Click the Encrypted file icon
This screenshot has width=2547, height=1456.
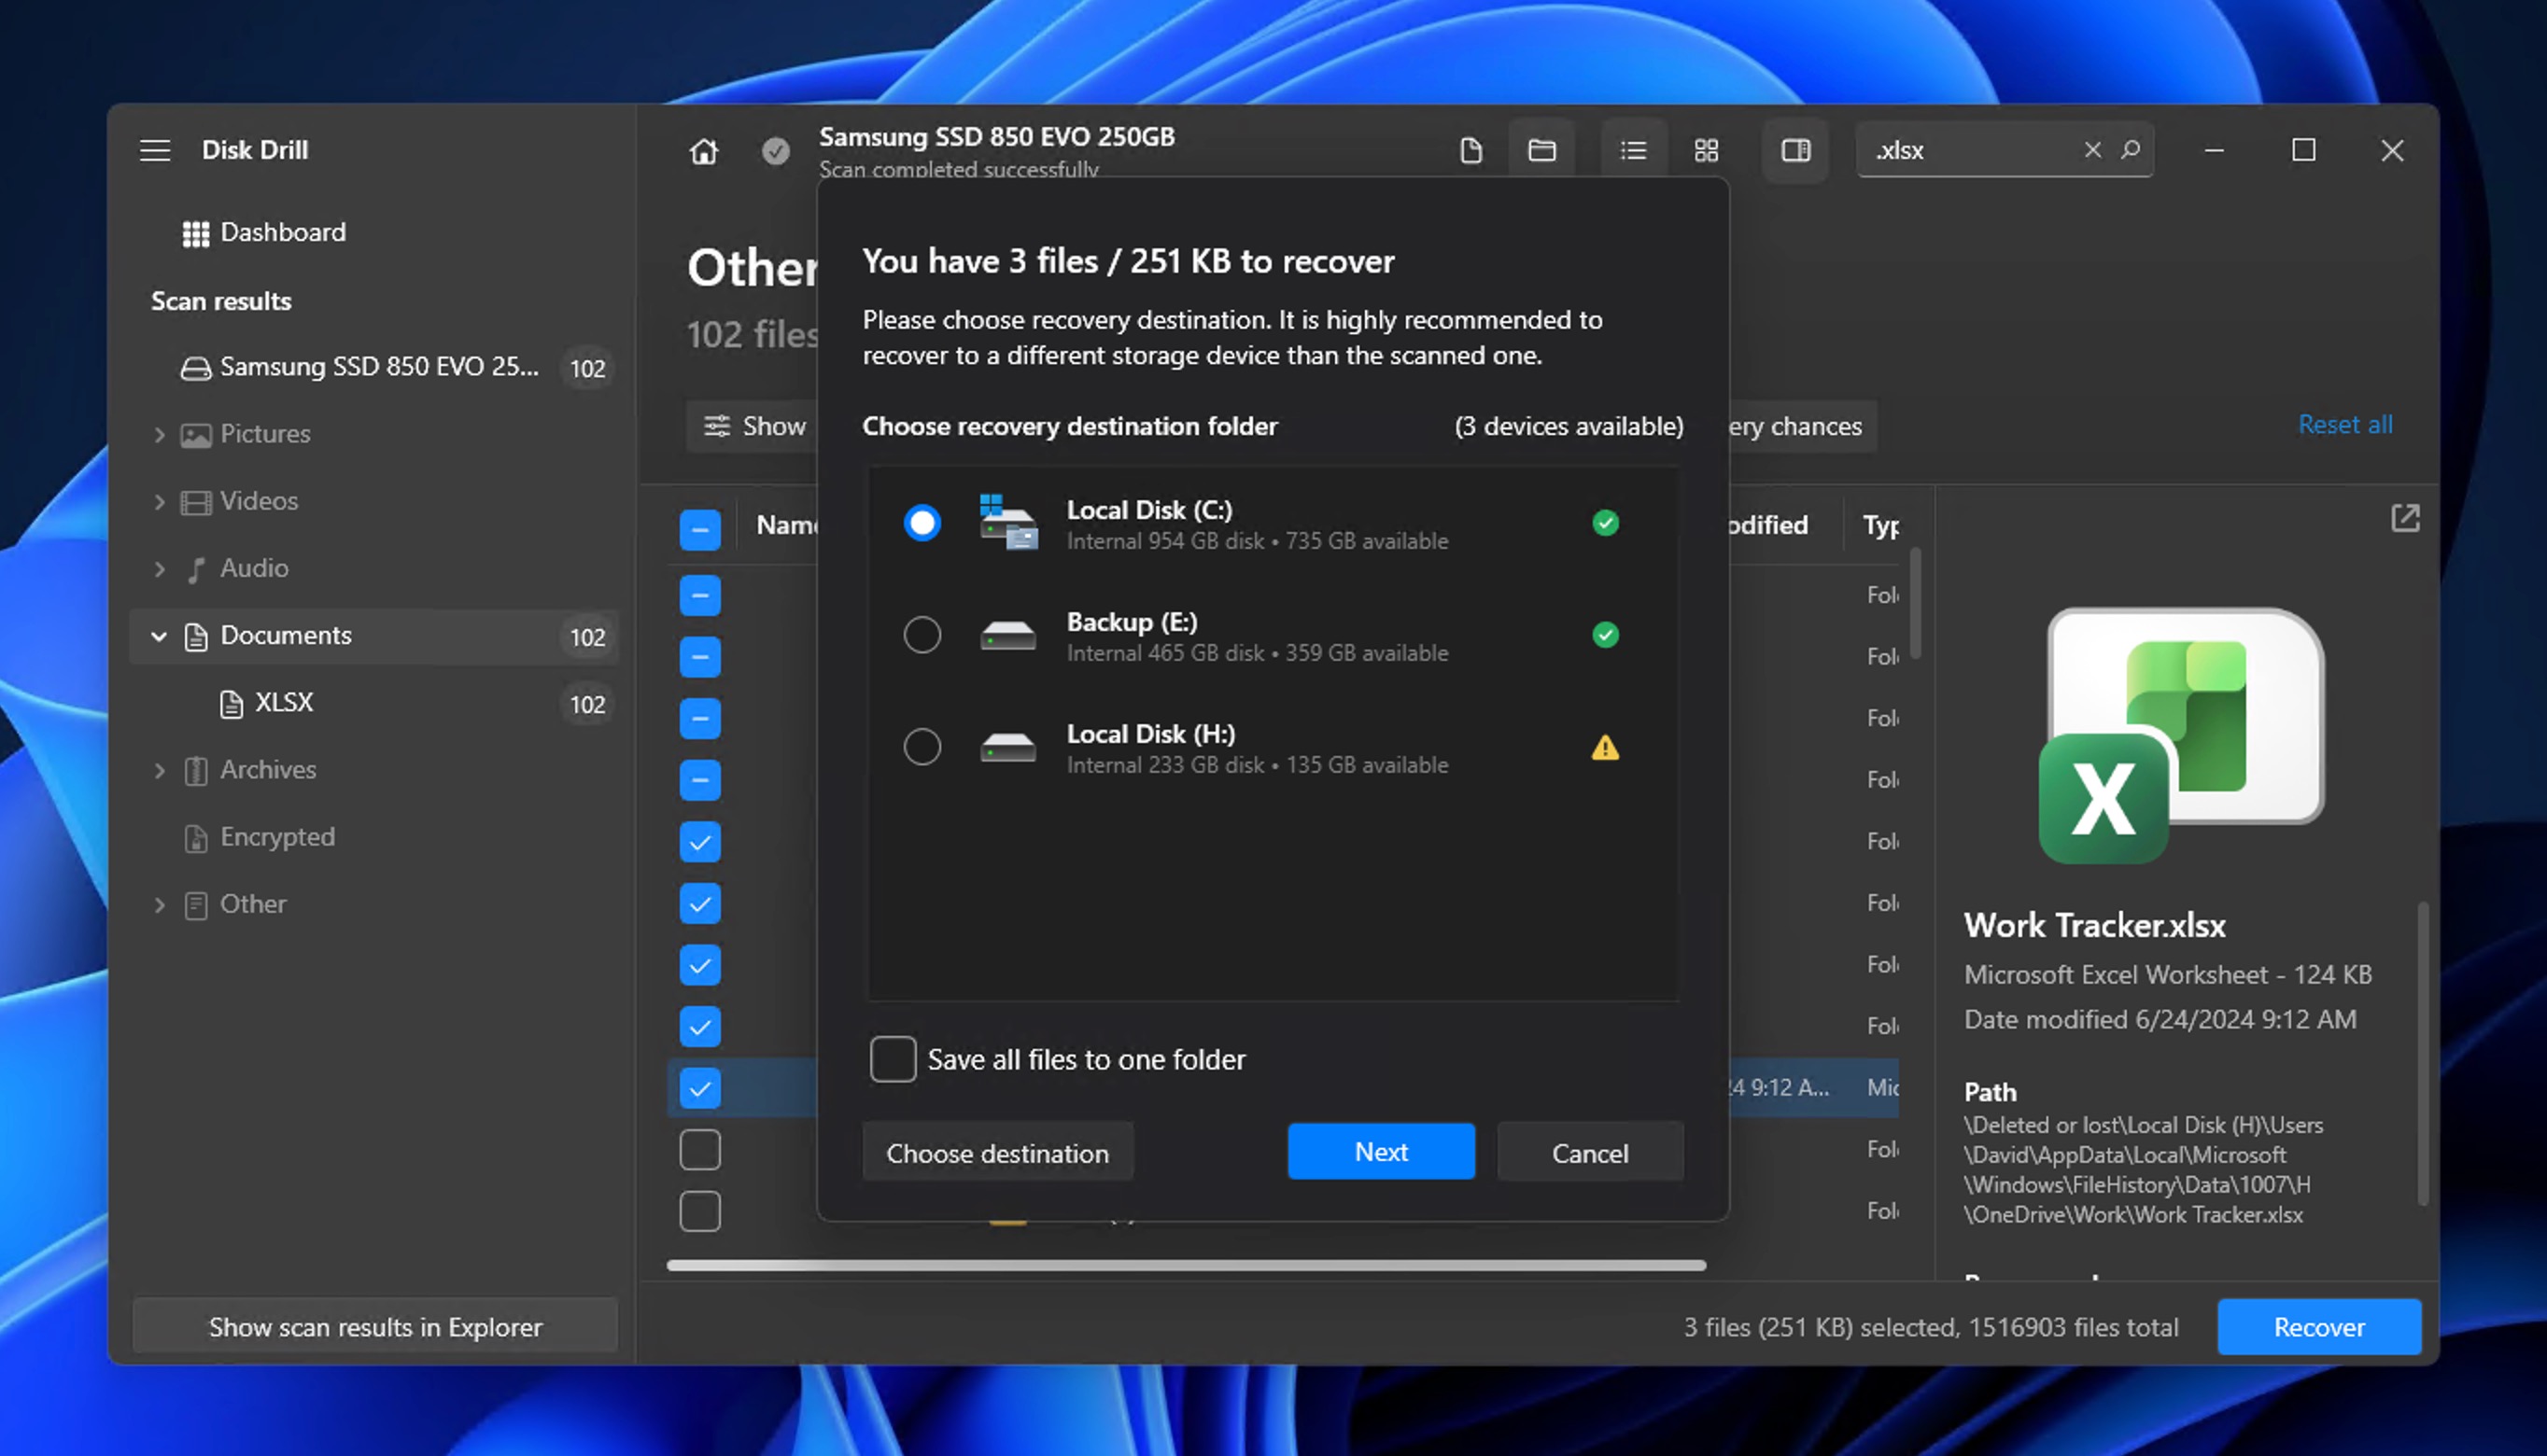click(x=196, y=838)
